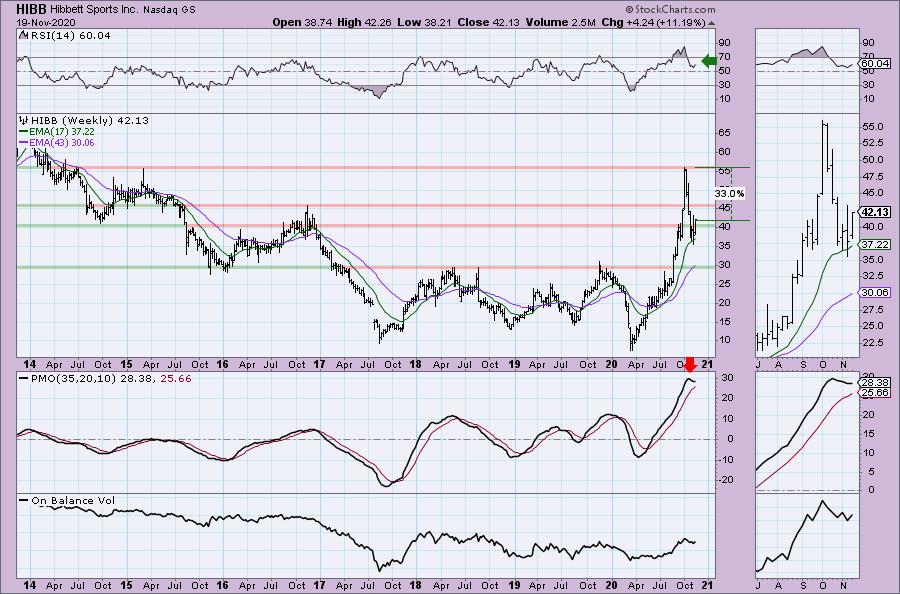The height and width of the screenshot is (594, 900).
Task: Select the Low 38.21 value
Action: (424, 22)
